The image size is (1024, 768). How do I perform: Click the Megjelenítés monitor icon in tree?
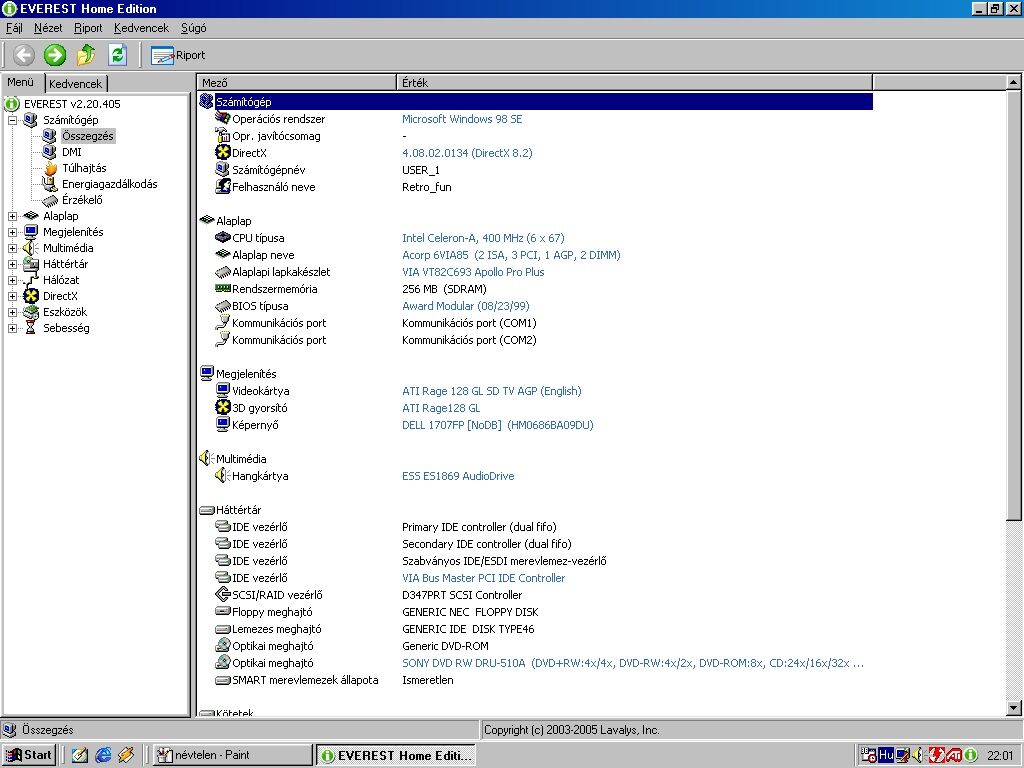coord(31,232)
